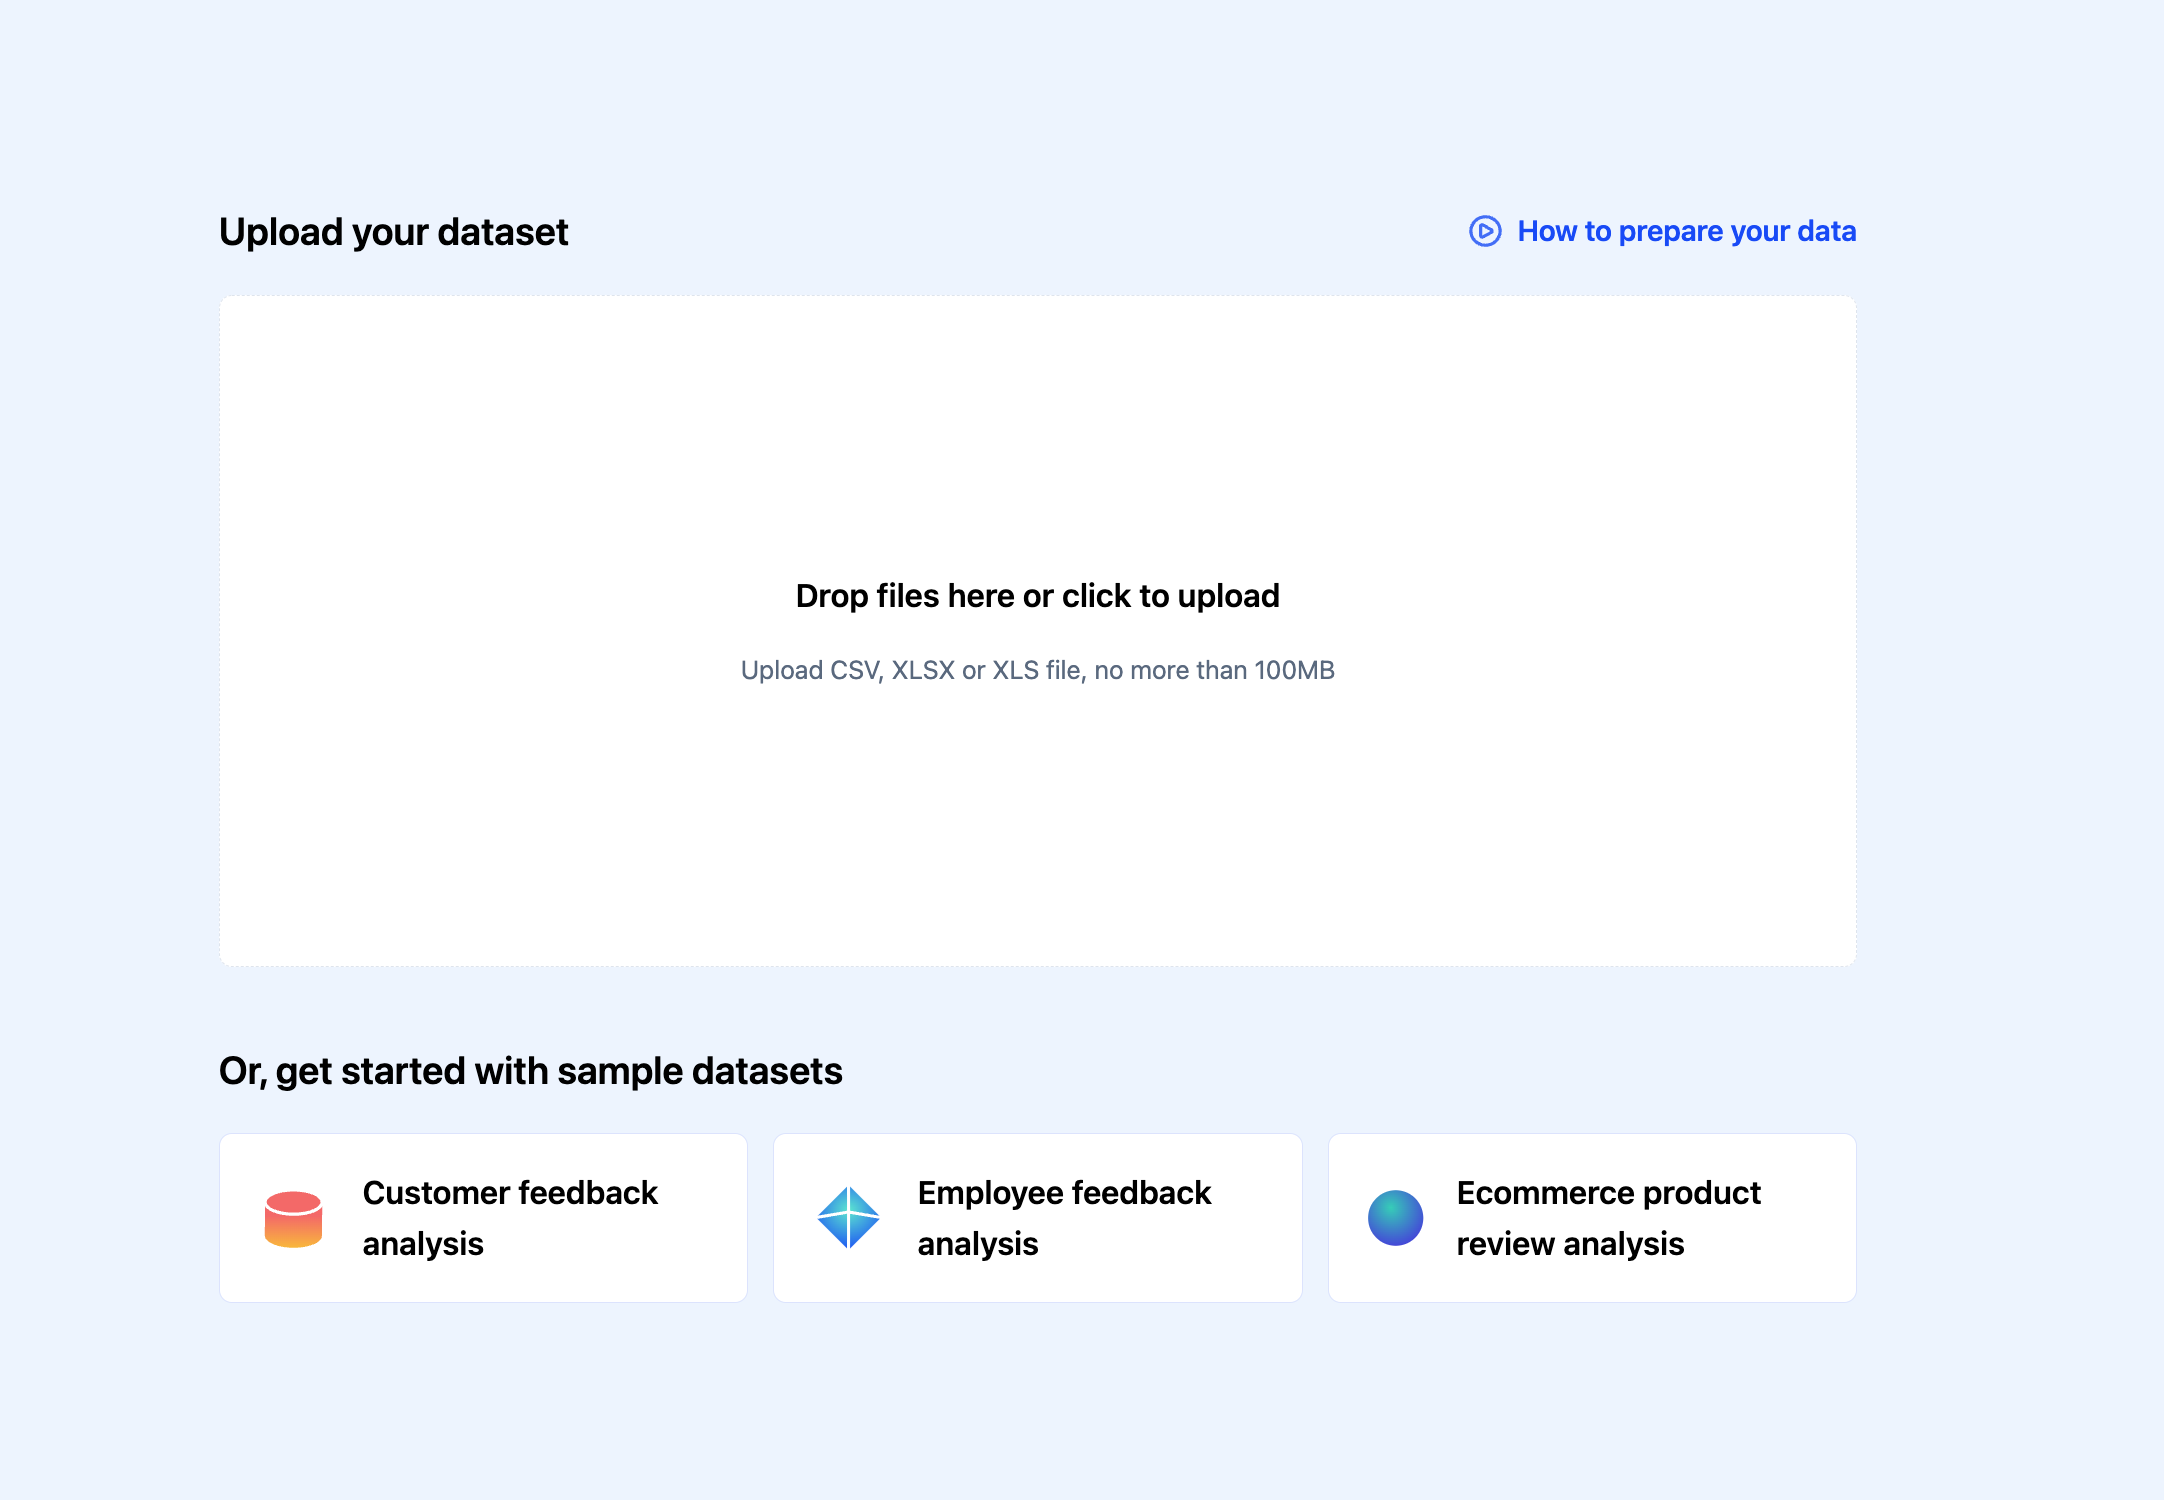The height and width of the screenshot is (1500, 2164).
Task: Click Drop files here or click to upload
Action: pyautogui.click(x=1037, y=596)
